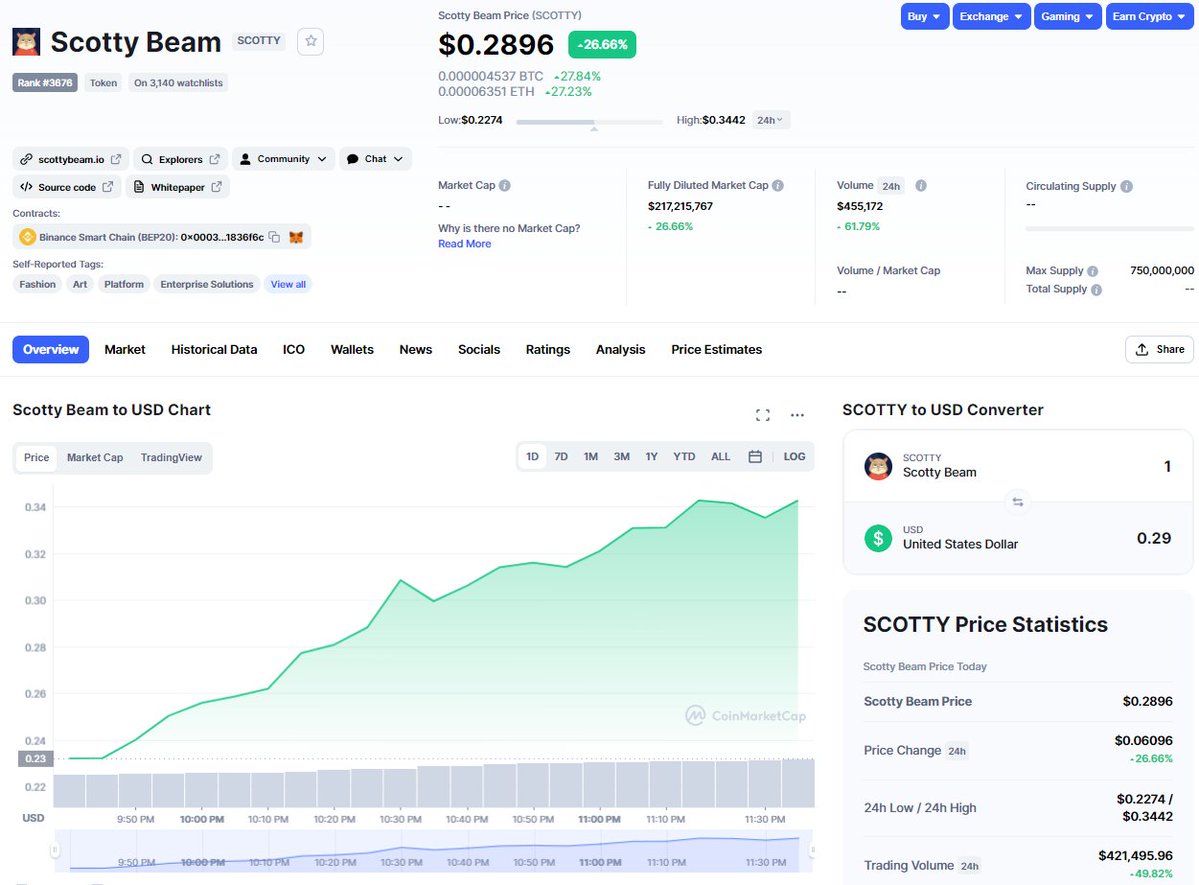Add token to MetaMask fox icon
The width and height of the screenshot is (1199, 885).
[296, 237]
